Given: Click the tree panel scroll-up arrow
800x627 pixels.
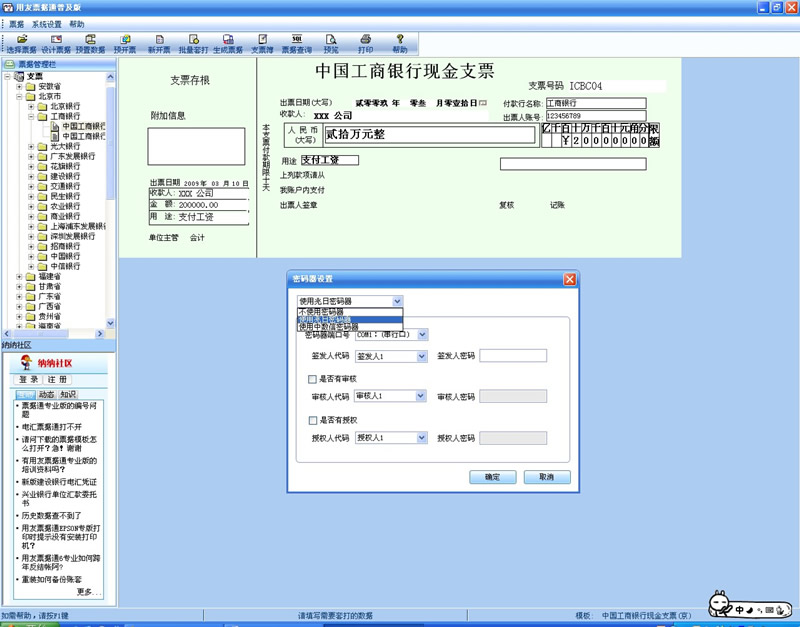Looking at the screenshot, I should (x=110, y=77).
